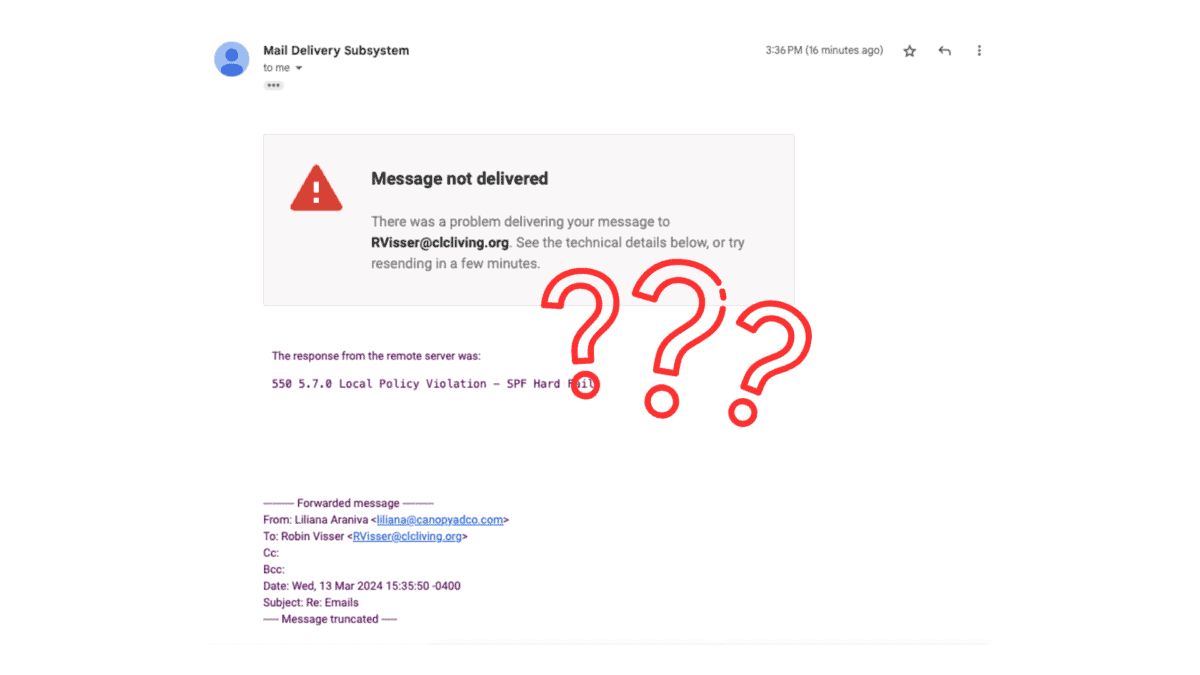Click the Mail Delivery Subsystem sender name
Screen dimensions: 1200x675
click(x=336, y=50)
